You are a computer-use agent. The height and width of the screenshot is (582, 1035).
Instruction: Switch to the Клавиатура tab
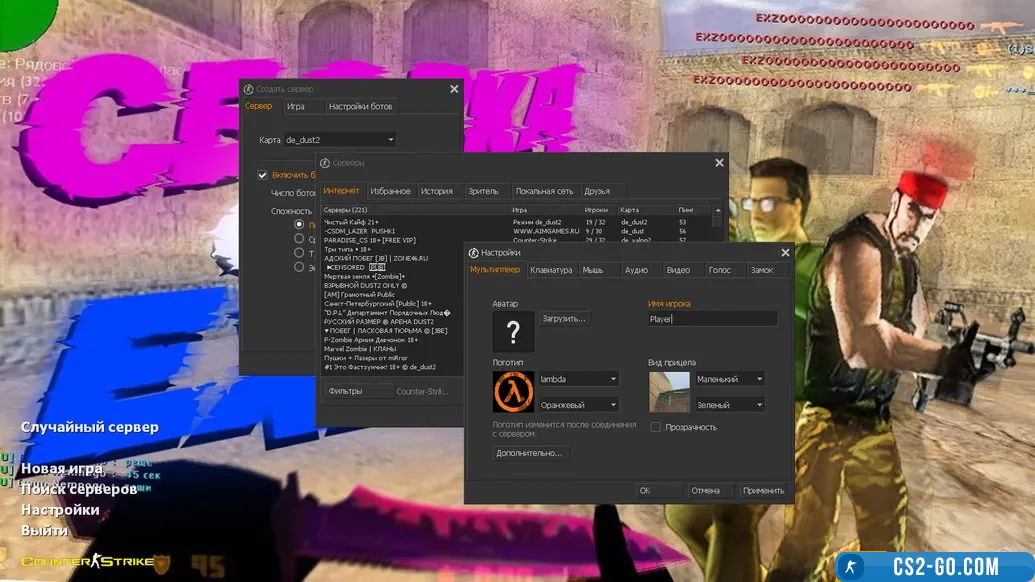551,270
